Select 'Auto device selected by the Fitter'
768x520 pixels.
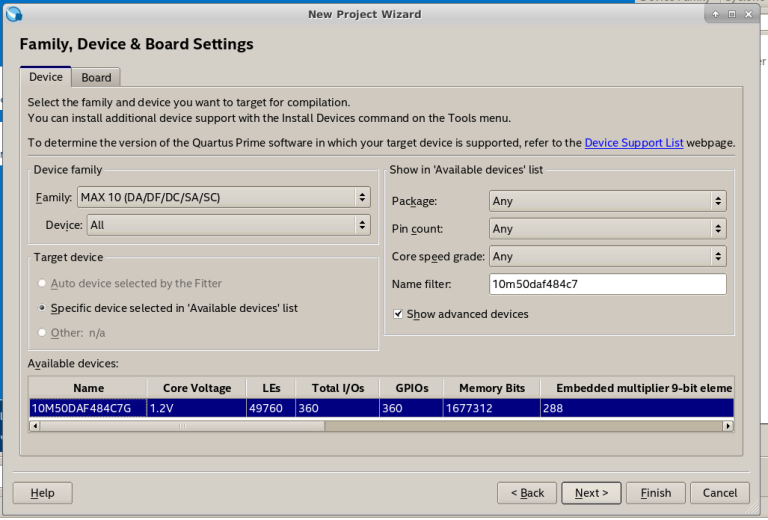click(42, 283)
